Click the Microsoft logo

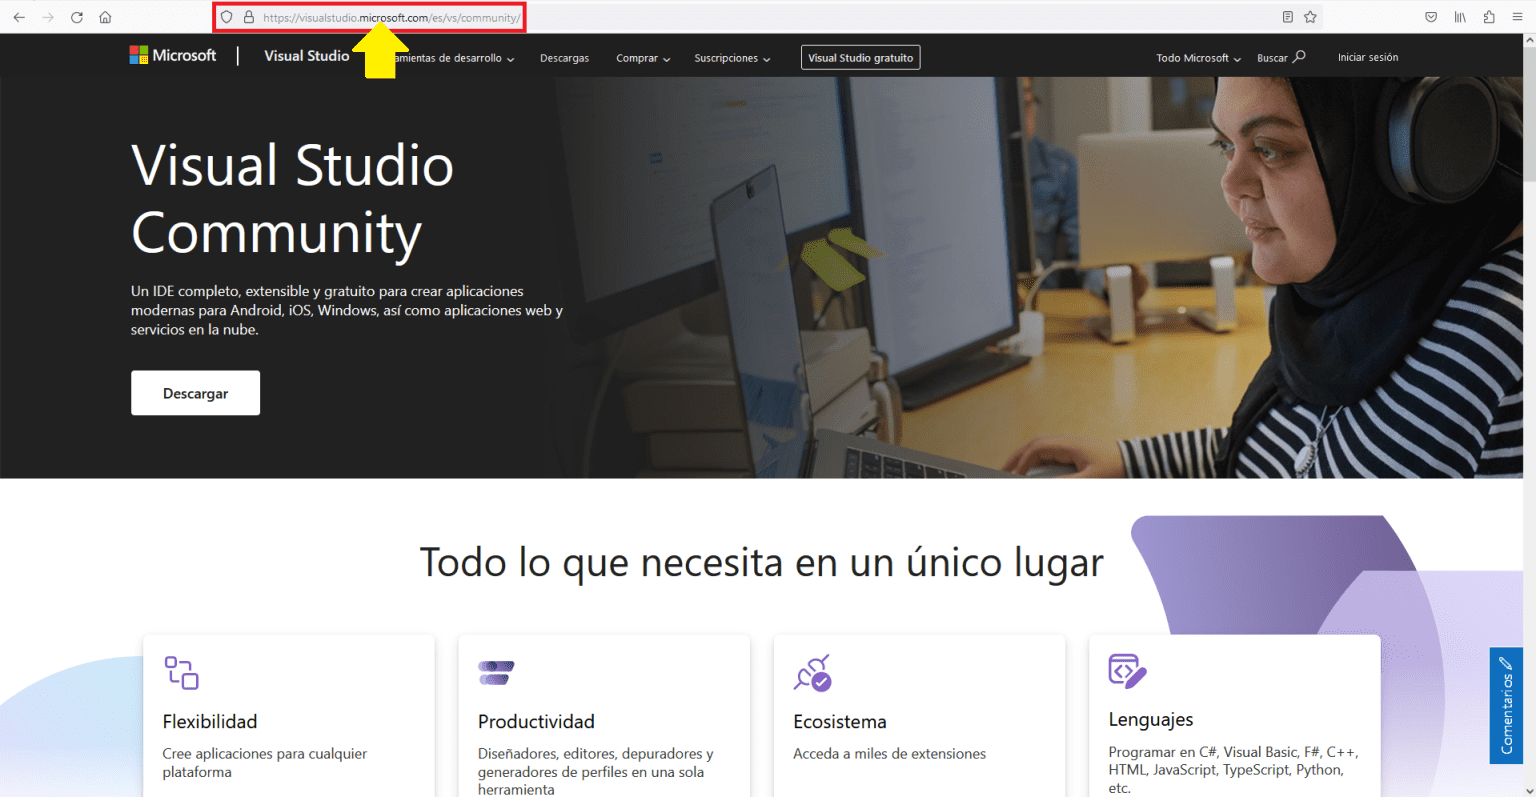(172, 55)
